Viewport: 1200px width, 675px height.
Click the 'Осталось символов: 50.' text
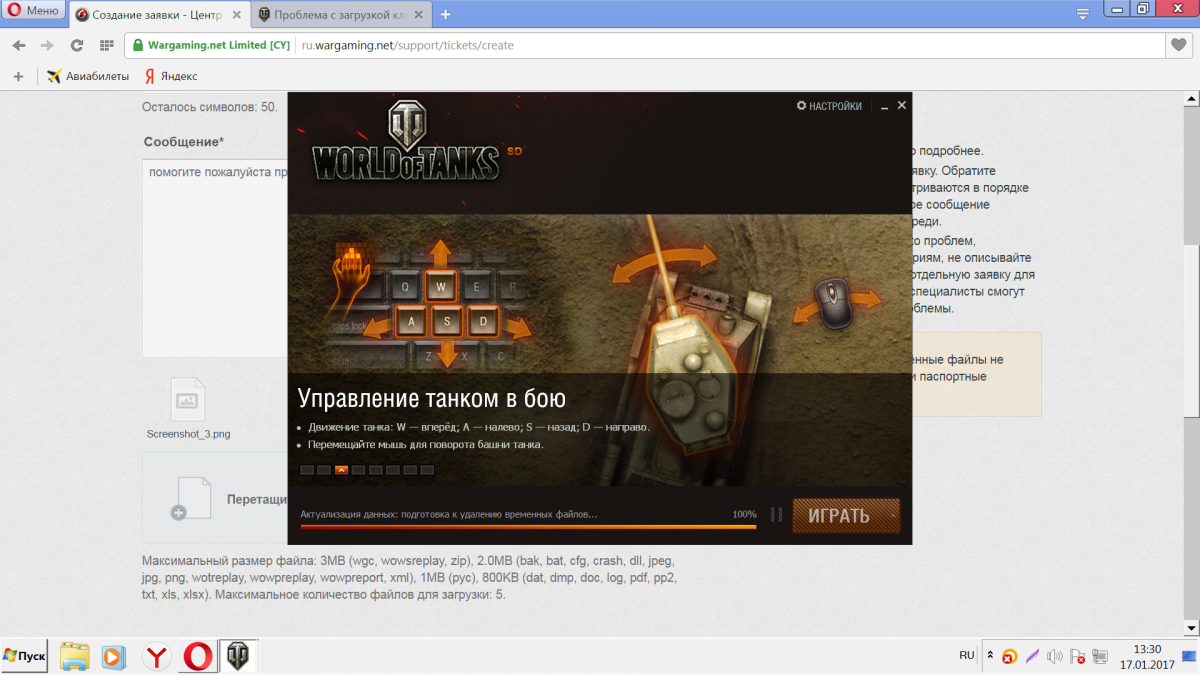click(210, 107)
